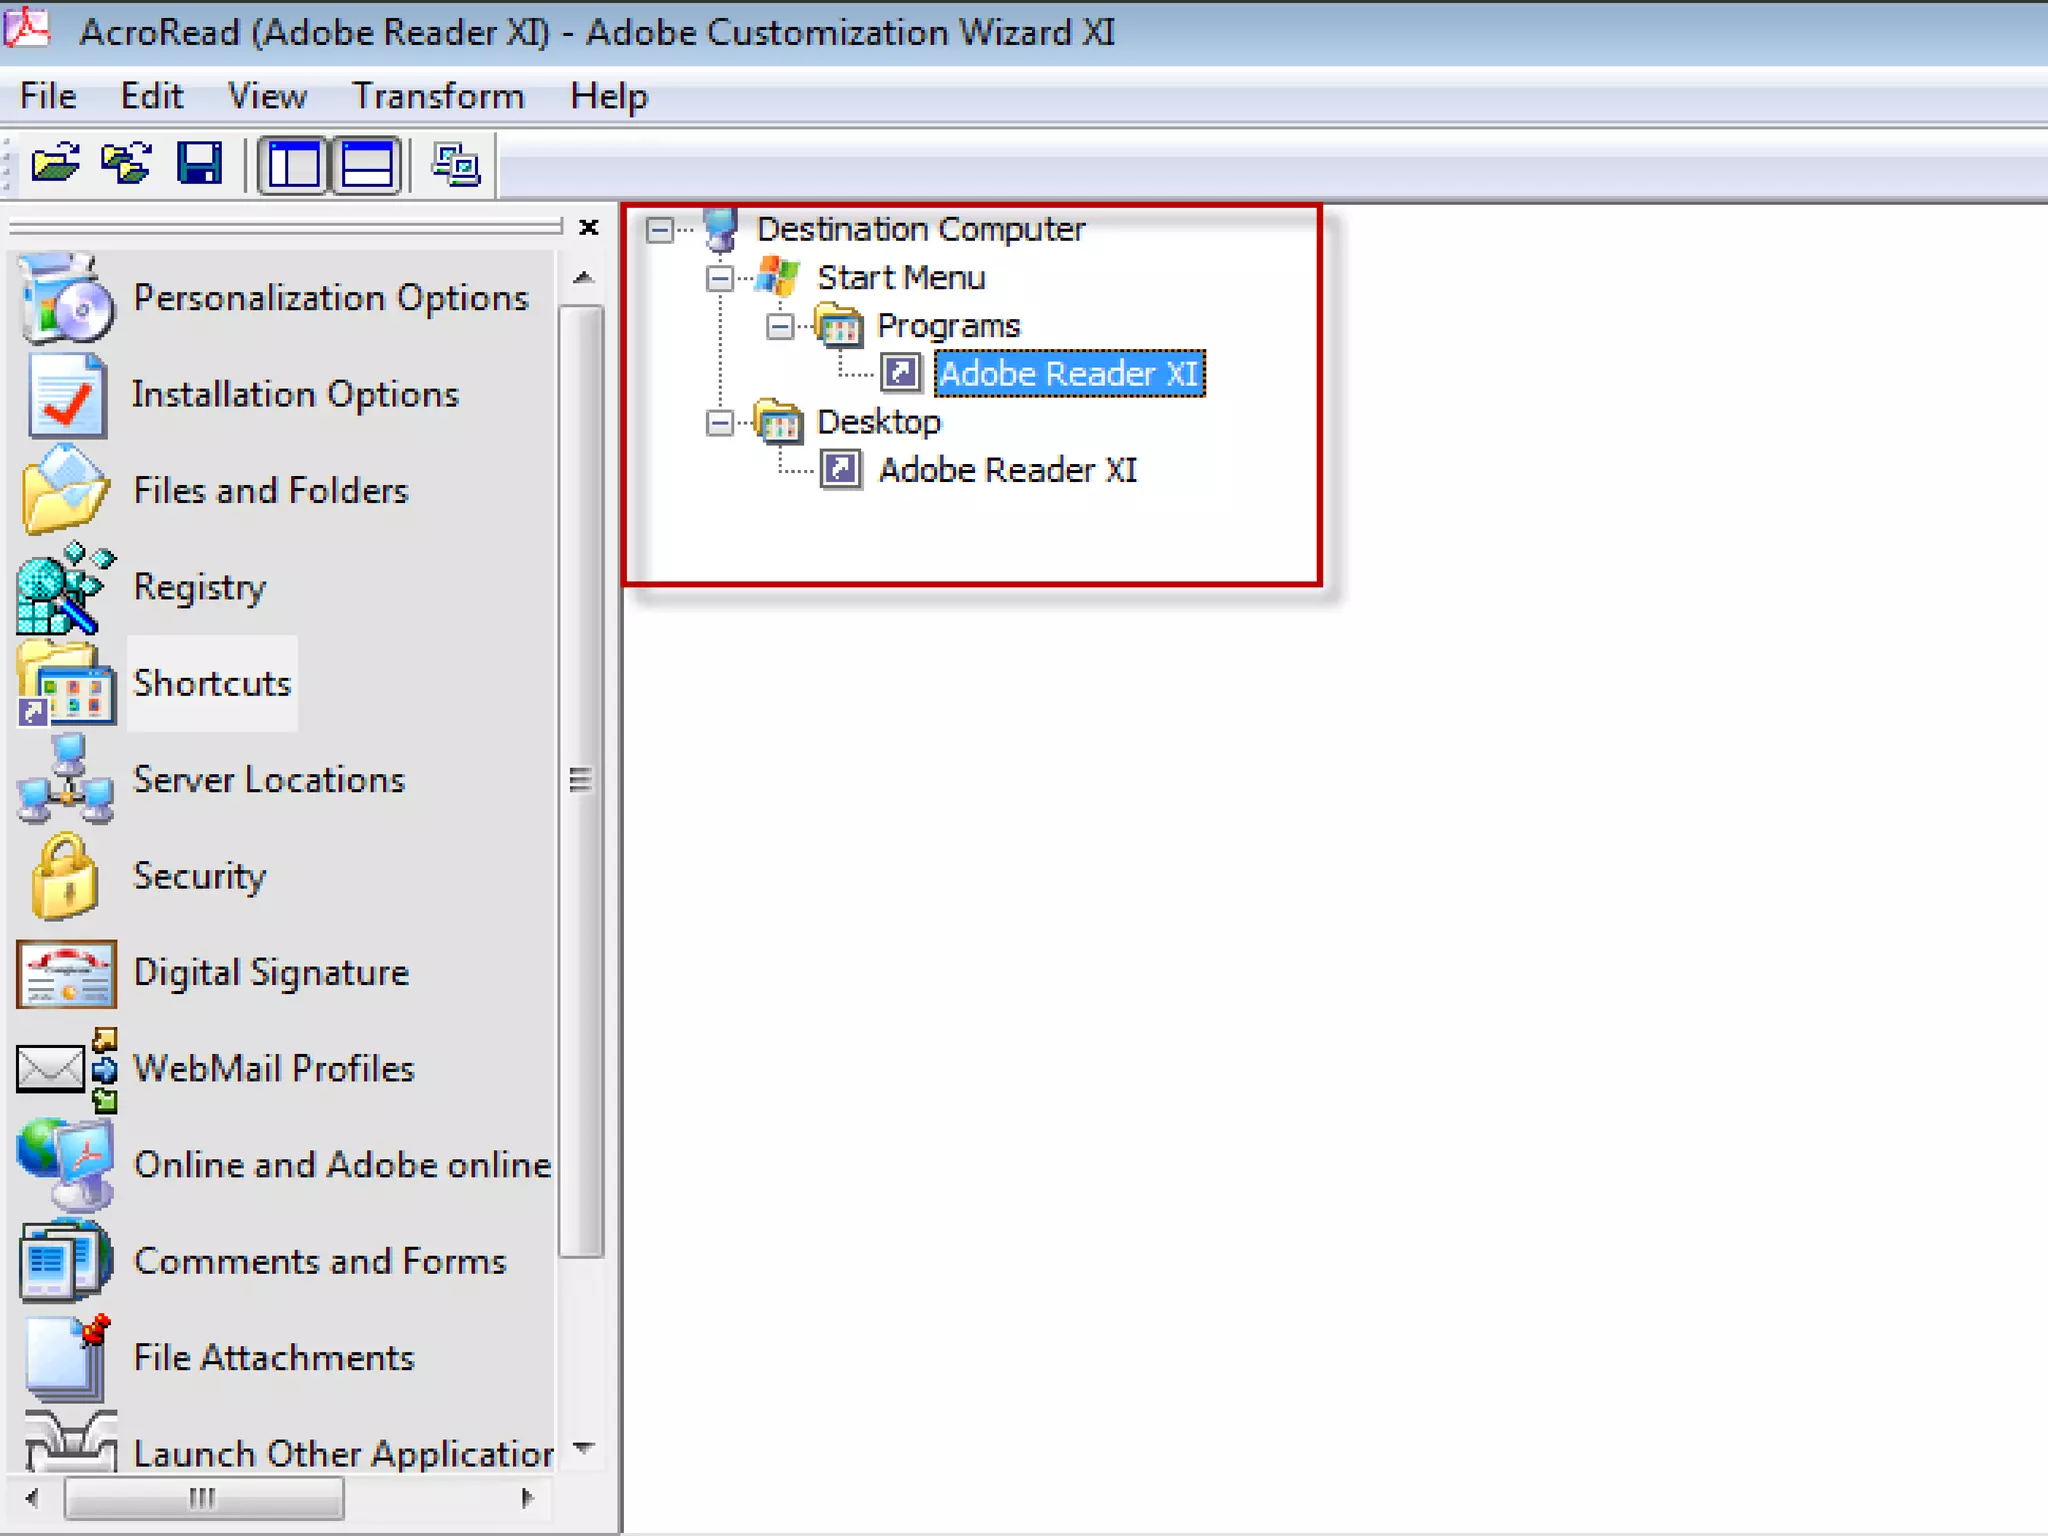Click the Digital Signature certificate icon
Viewport: 2048px width, 1536px height.
pyautogui.click(x=66, y=973)
